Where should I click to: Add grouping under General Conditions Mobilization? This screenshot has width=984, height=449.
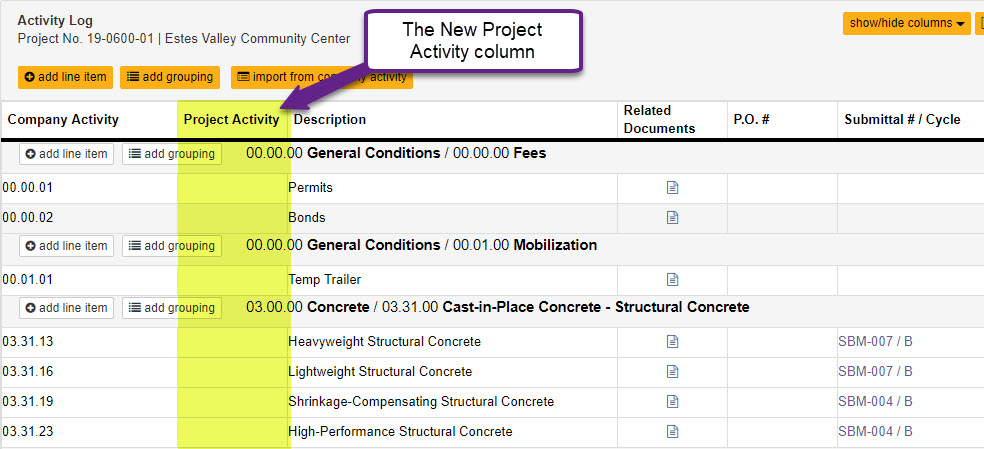tap(172, 246)
